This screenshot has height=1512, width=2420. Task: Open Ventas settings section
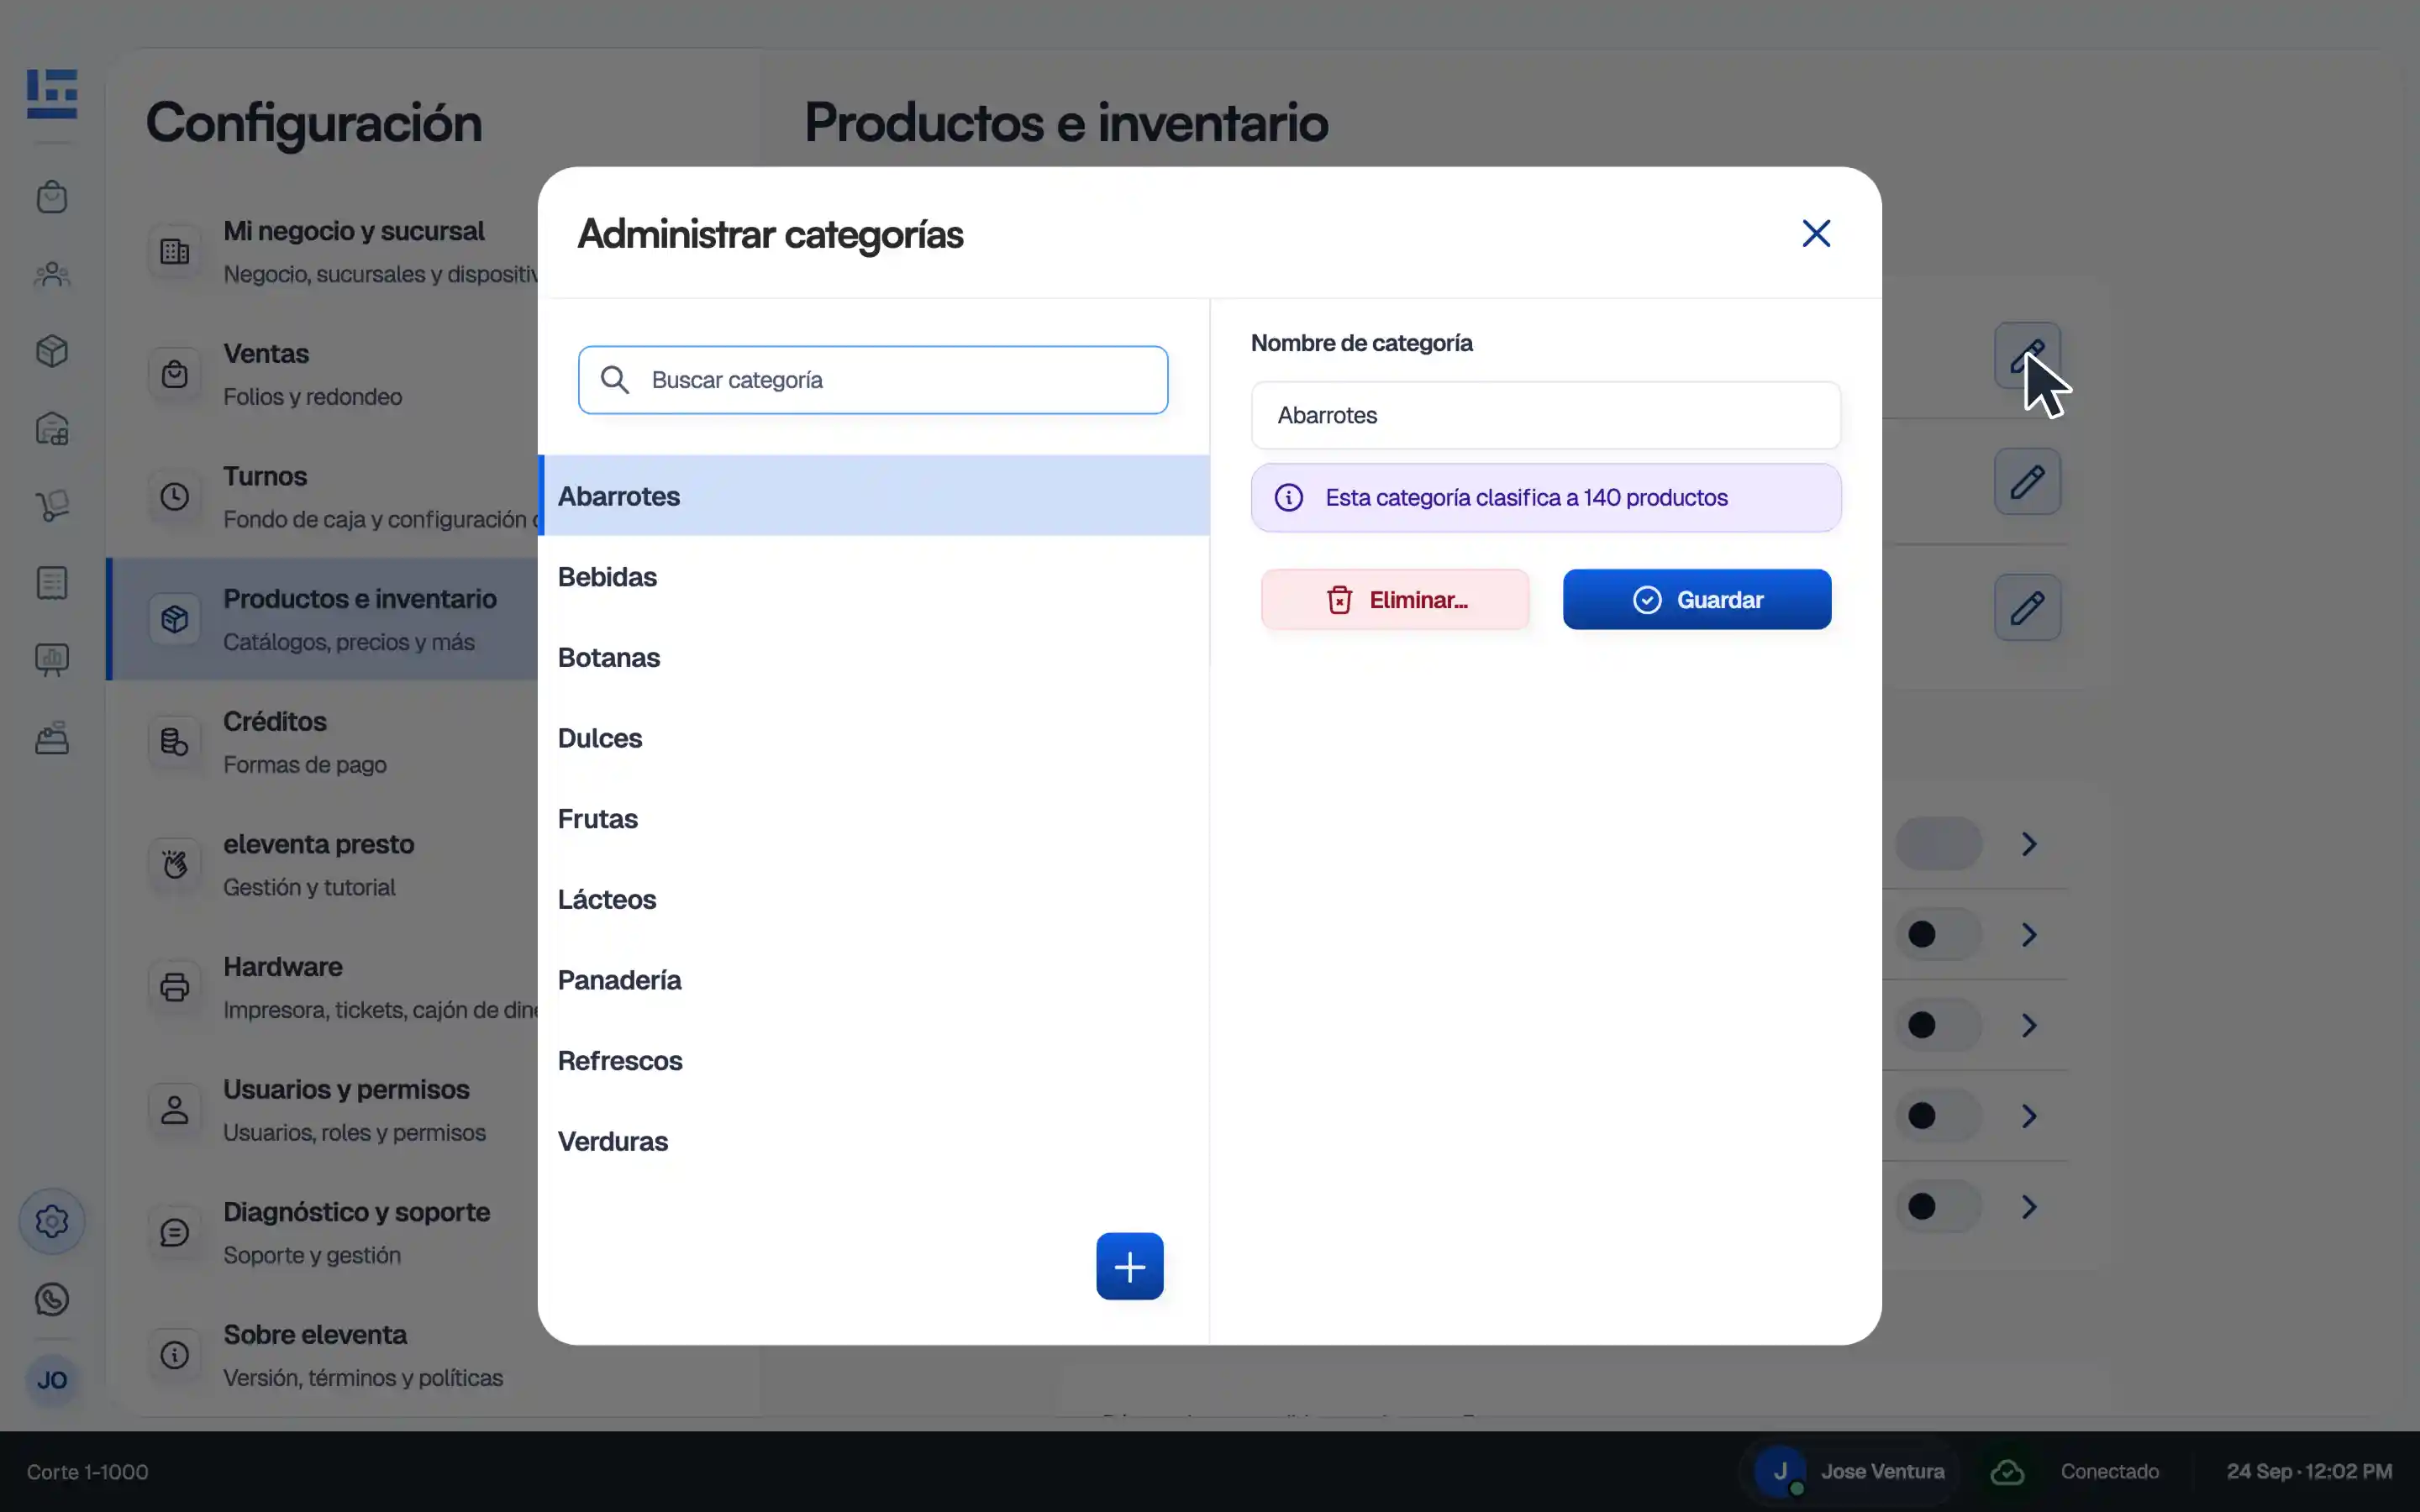(x=323, y=374)
